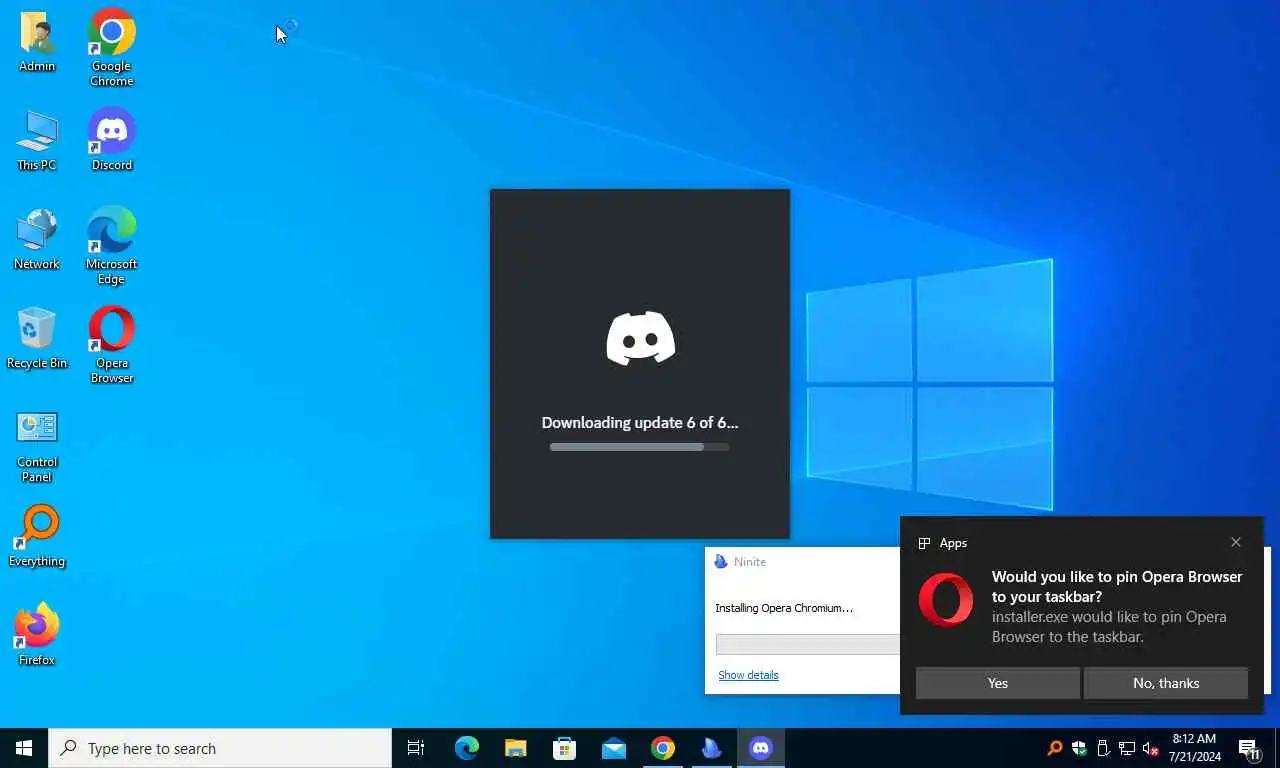Open the Mail app from the taskbar
The image size is (1280, 768).
614,748
